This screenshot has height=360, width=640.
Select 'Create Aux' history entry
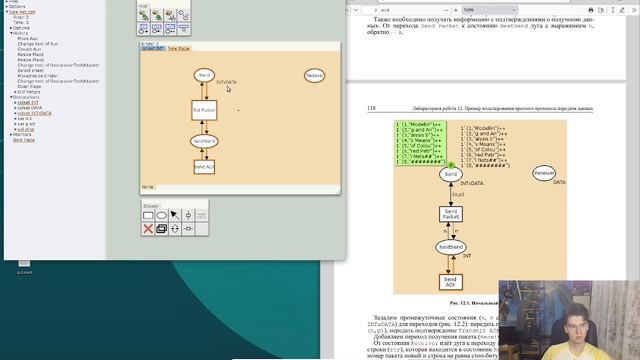(29, 49)
